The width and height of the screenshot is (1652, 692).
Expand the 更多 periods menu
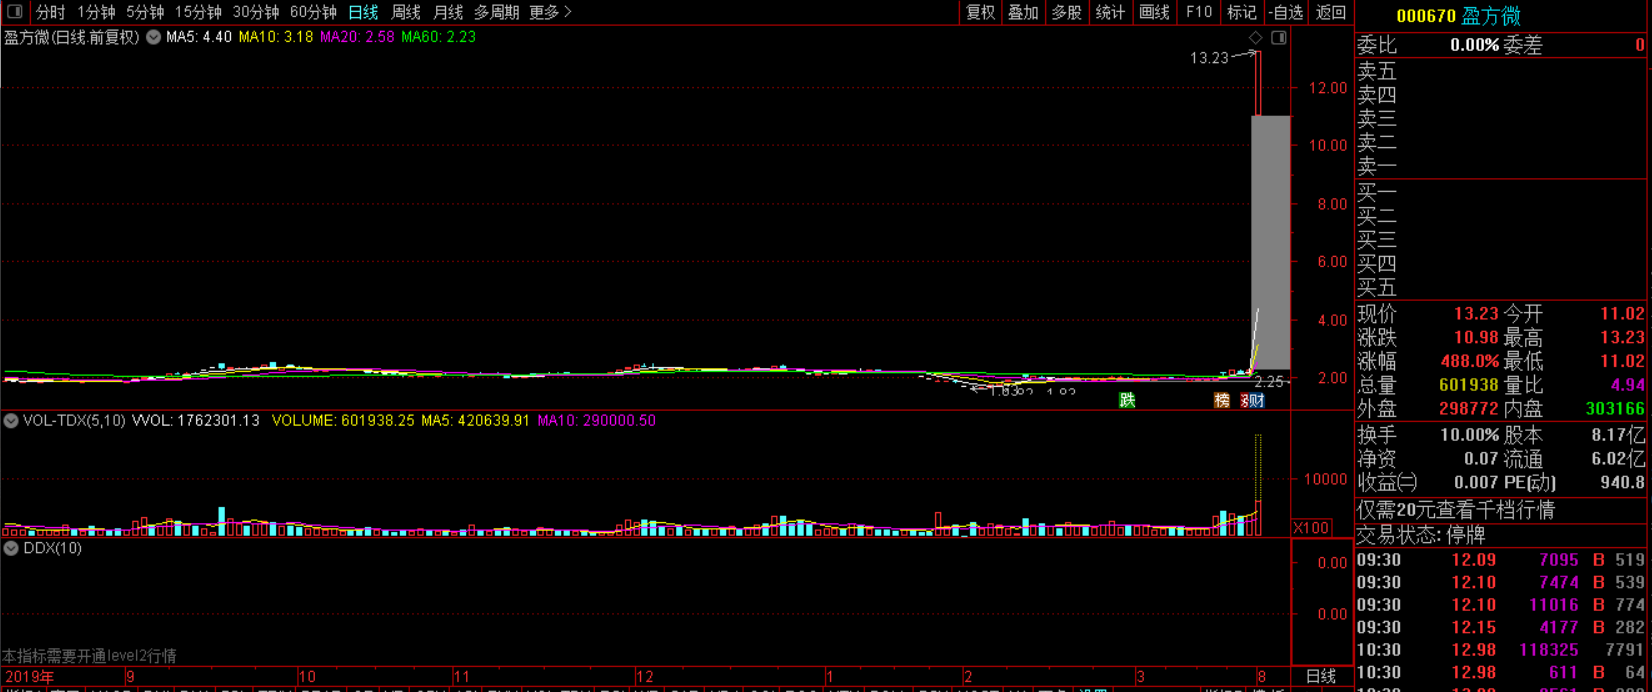pos(550,13)
